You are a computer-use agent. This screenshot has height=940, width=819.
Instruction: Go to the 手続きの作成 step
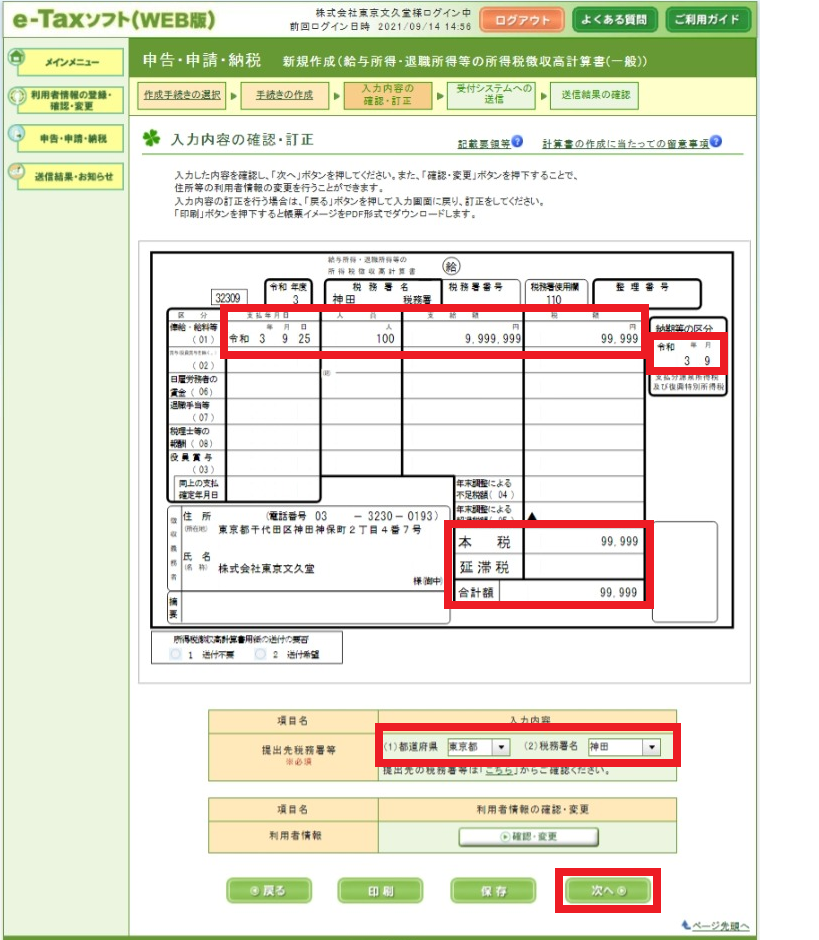coord(284,95)
